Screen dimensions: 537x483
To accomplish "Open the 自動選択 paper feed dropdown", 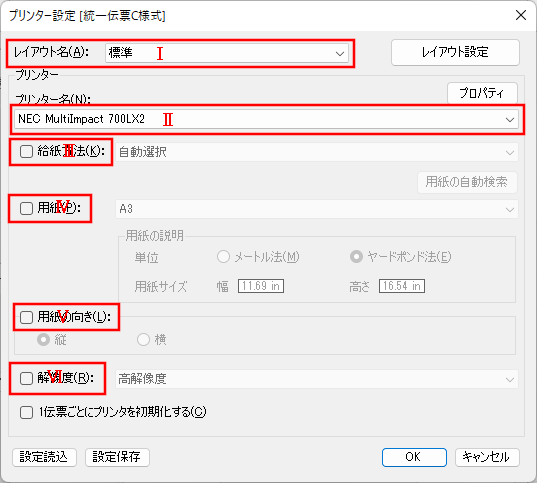I will [317, 152].
